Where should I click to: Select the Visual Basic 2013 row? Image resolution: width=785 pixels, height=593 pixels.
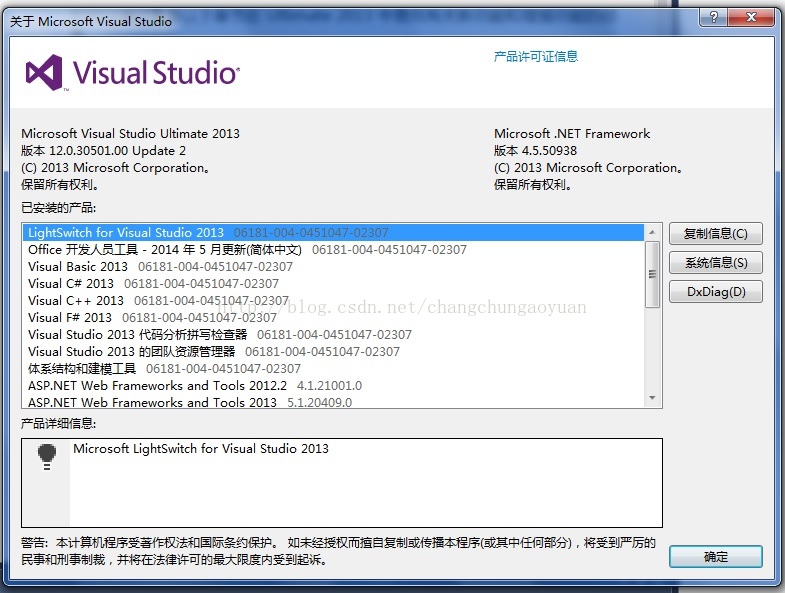[x=333, y=266]
